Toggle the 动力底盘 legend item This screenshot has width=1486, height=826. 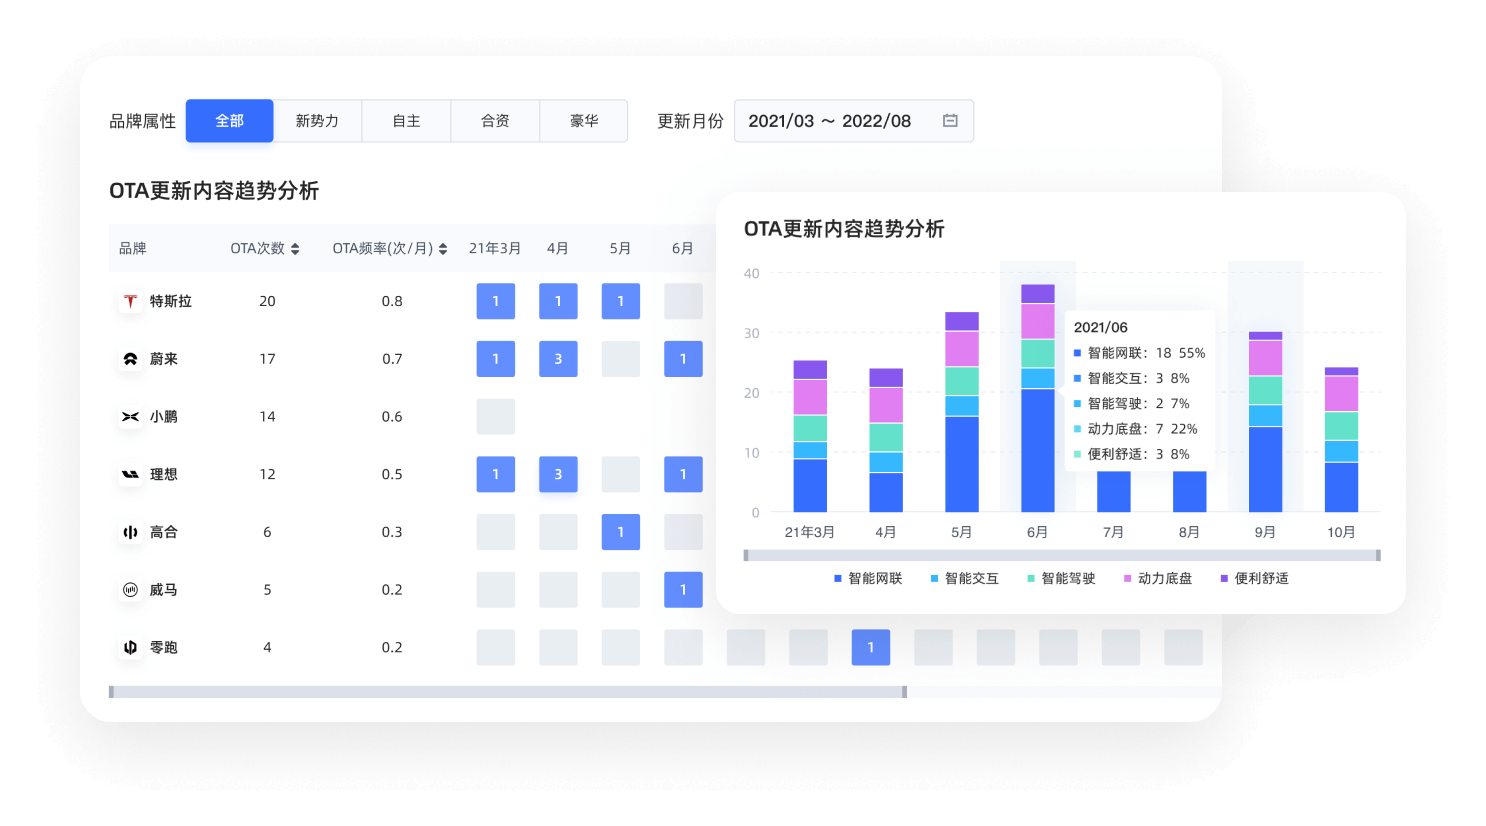(x=1157, y=578)
